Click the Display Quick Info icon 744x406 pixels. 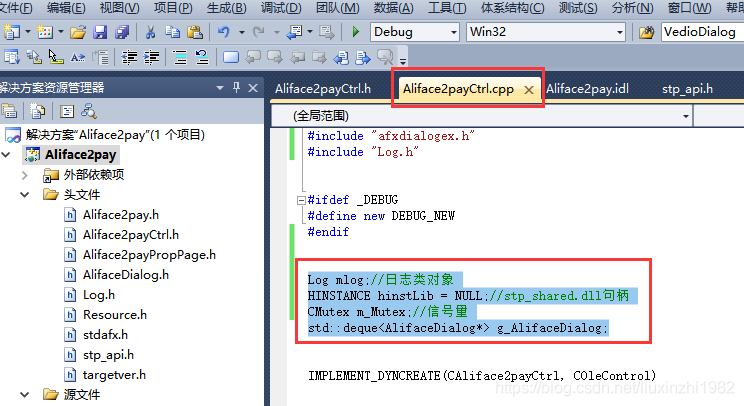(56, 58)
